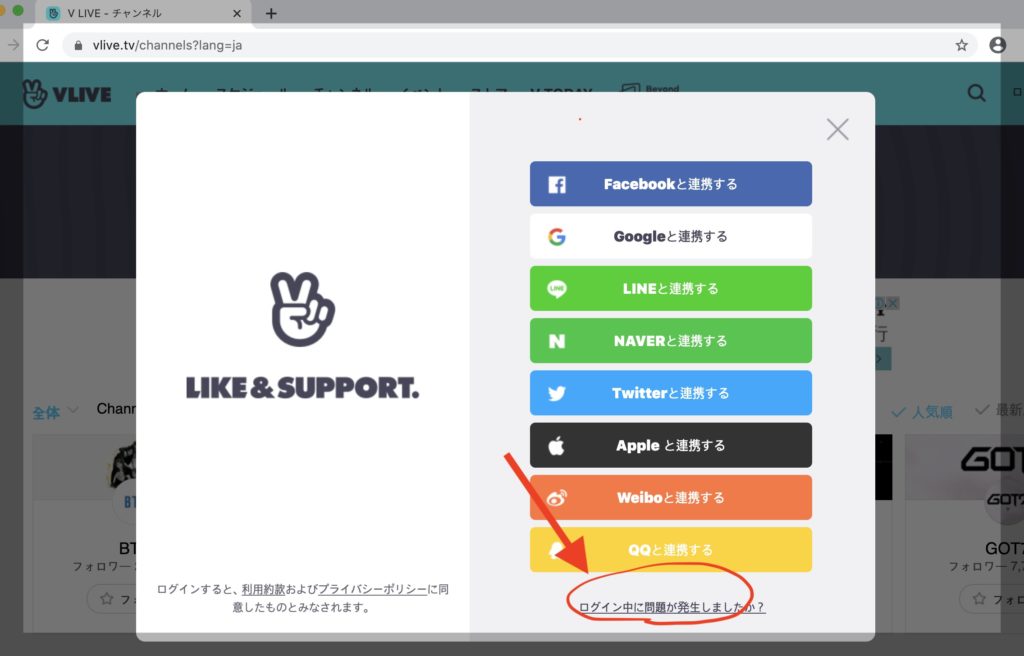Screen dimensions: 1024x656
Task: Open VLIVE home logo in header
Action: point(67,94)
